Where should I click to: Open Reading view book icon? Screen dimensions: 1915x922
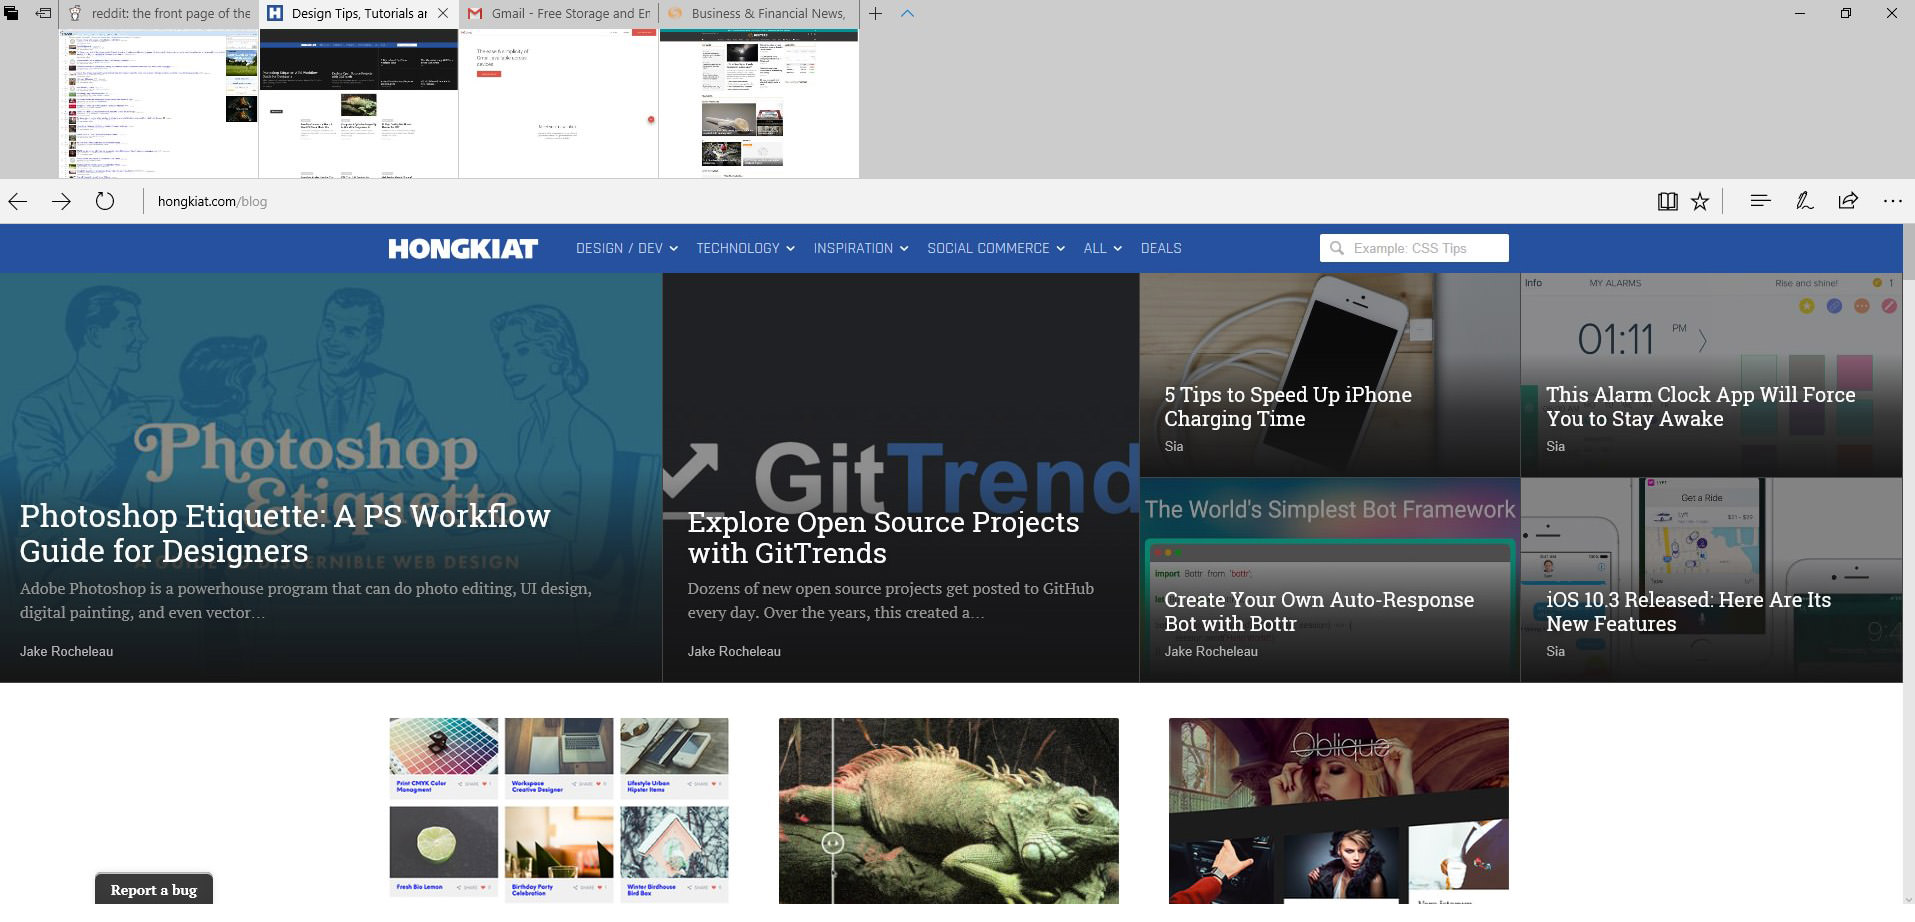(x=1667, y=201)
